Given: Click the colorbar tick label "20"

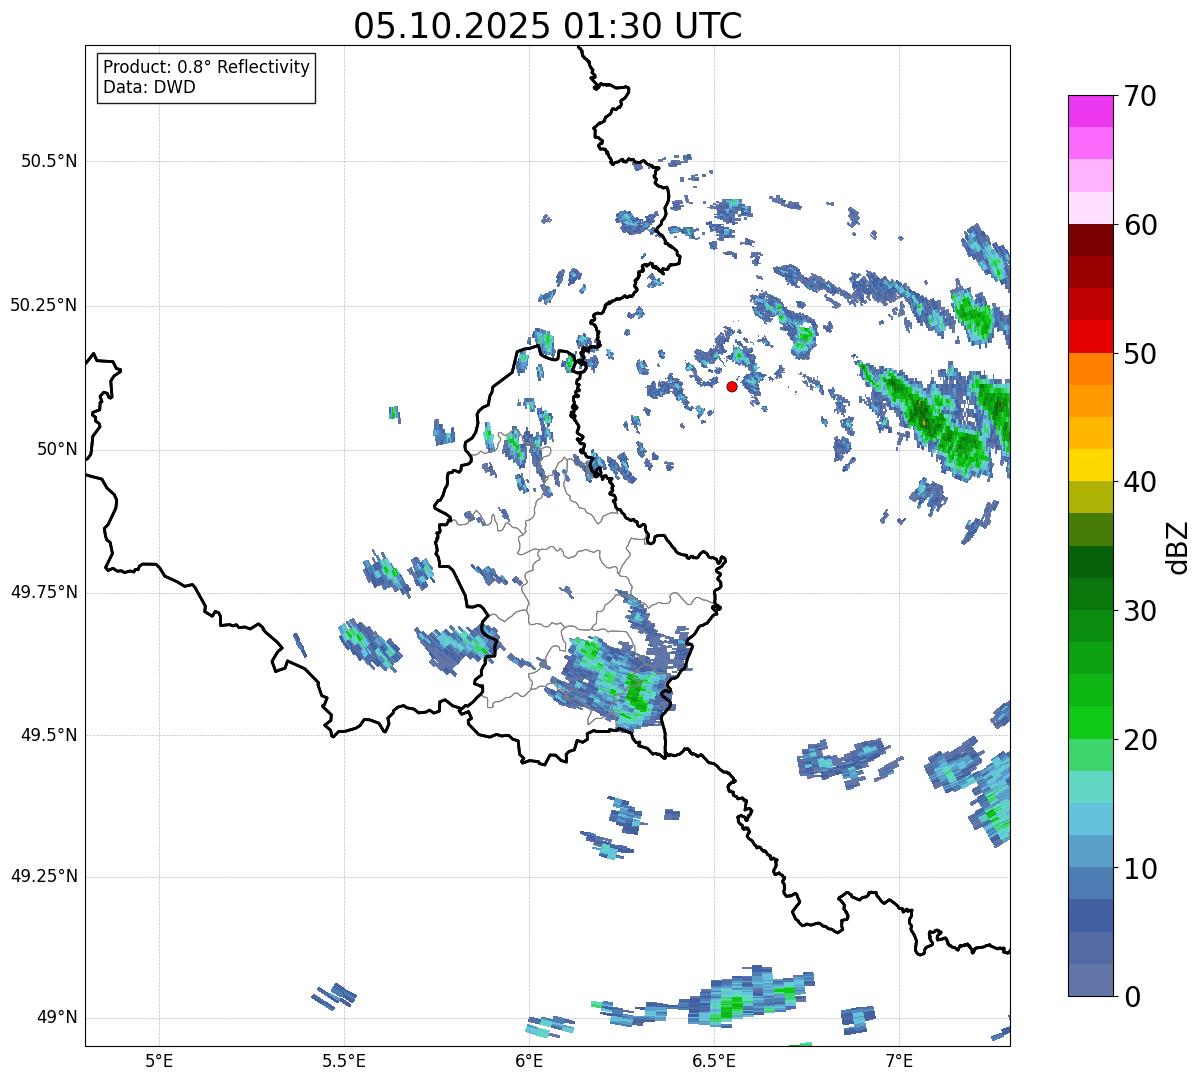Looking at the screenshot, I should tap(1141, 740).
